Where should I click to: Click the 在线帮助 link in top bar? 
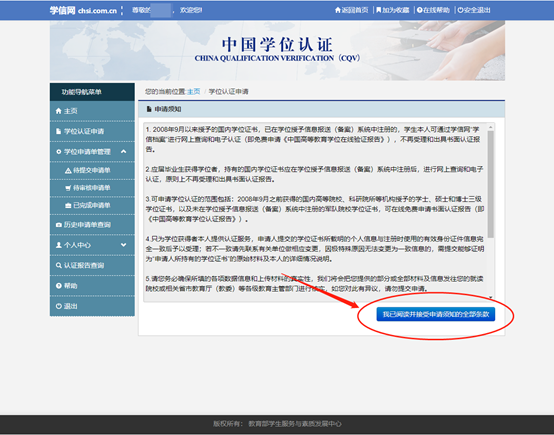tap(433, 10)
